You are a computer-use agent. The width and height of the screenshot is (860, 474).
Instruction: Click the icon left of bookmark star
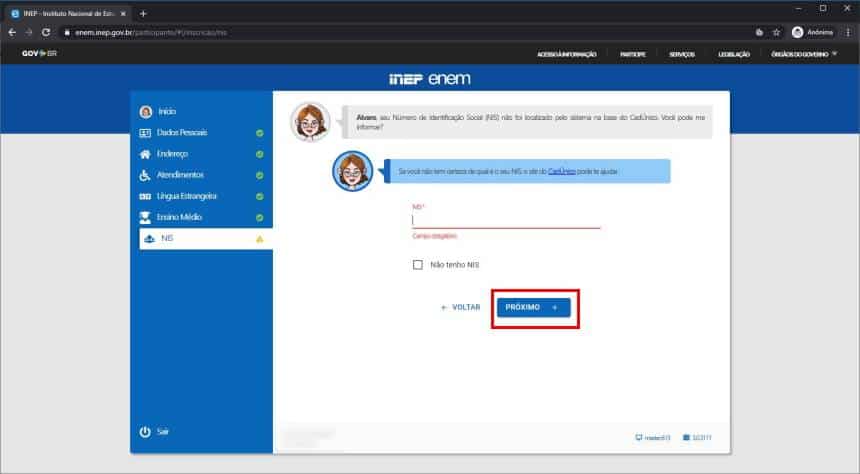pyautogui.click(x=759, y=32)
